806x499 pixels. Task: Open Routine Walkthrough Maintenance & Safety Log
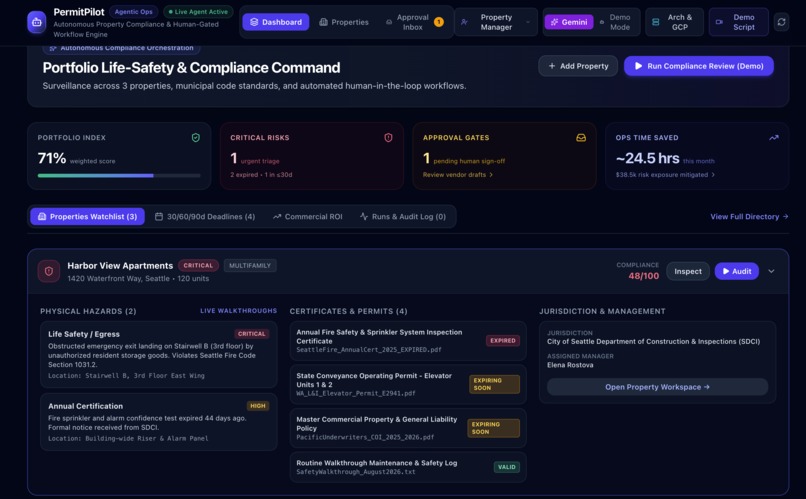click(408, 467)
